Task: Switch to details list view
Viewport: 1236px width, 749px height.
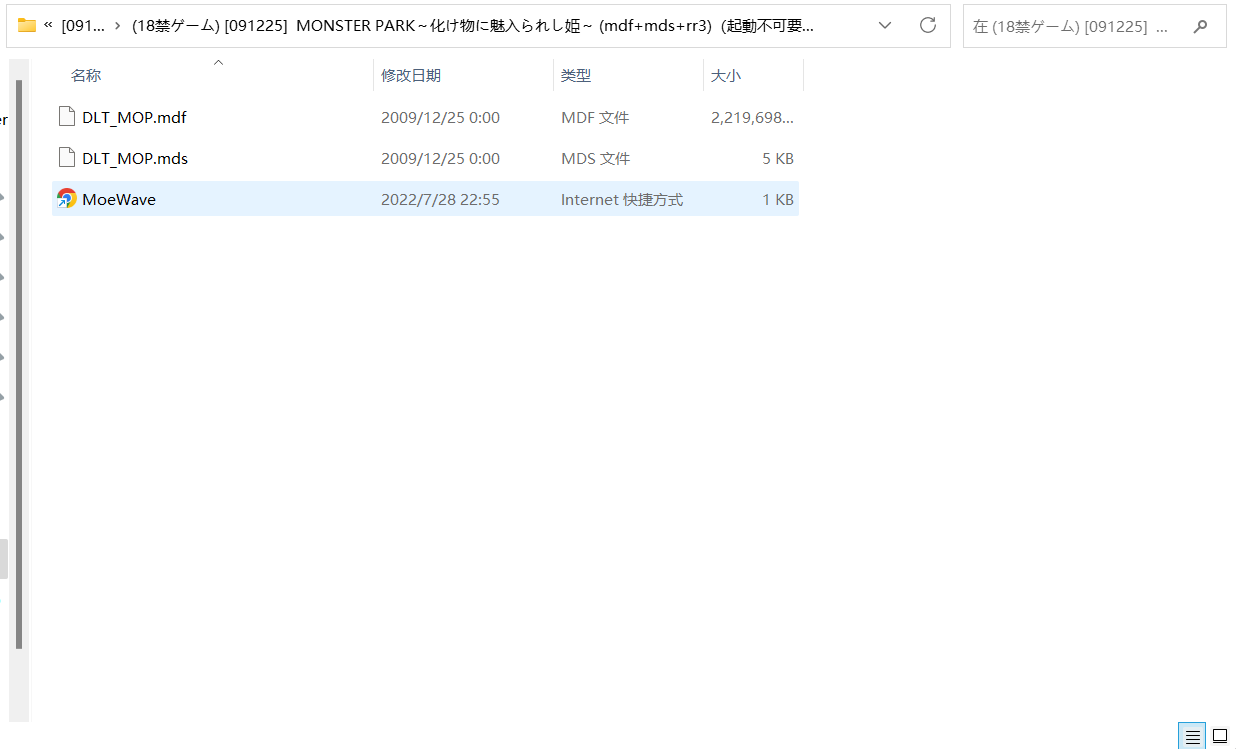Action: pyautogui.click(x=1192, y=737)
